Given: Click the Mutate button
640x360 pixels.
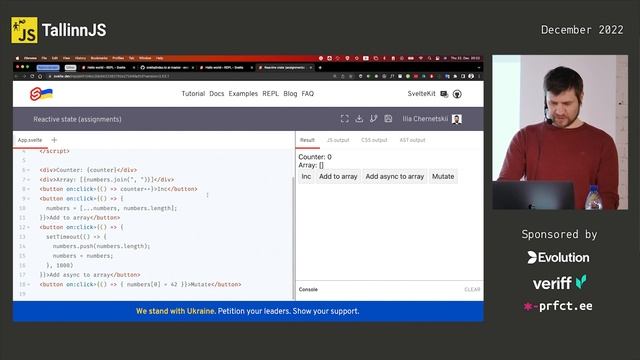Looking at the screenshot, I should (x=443, y=177).
